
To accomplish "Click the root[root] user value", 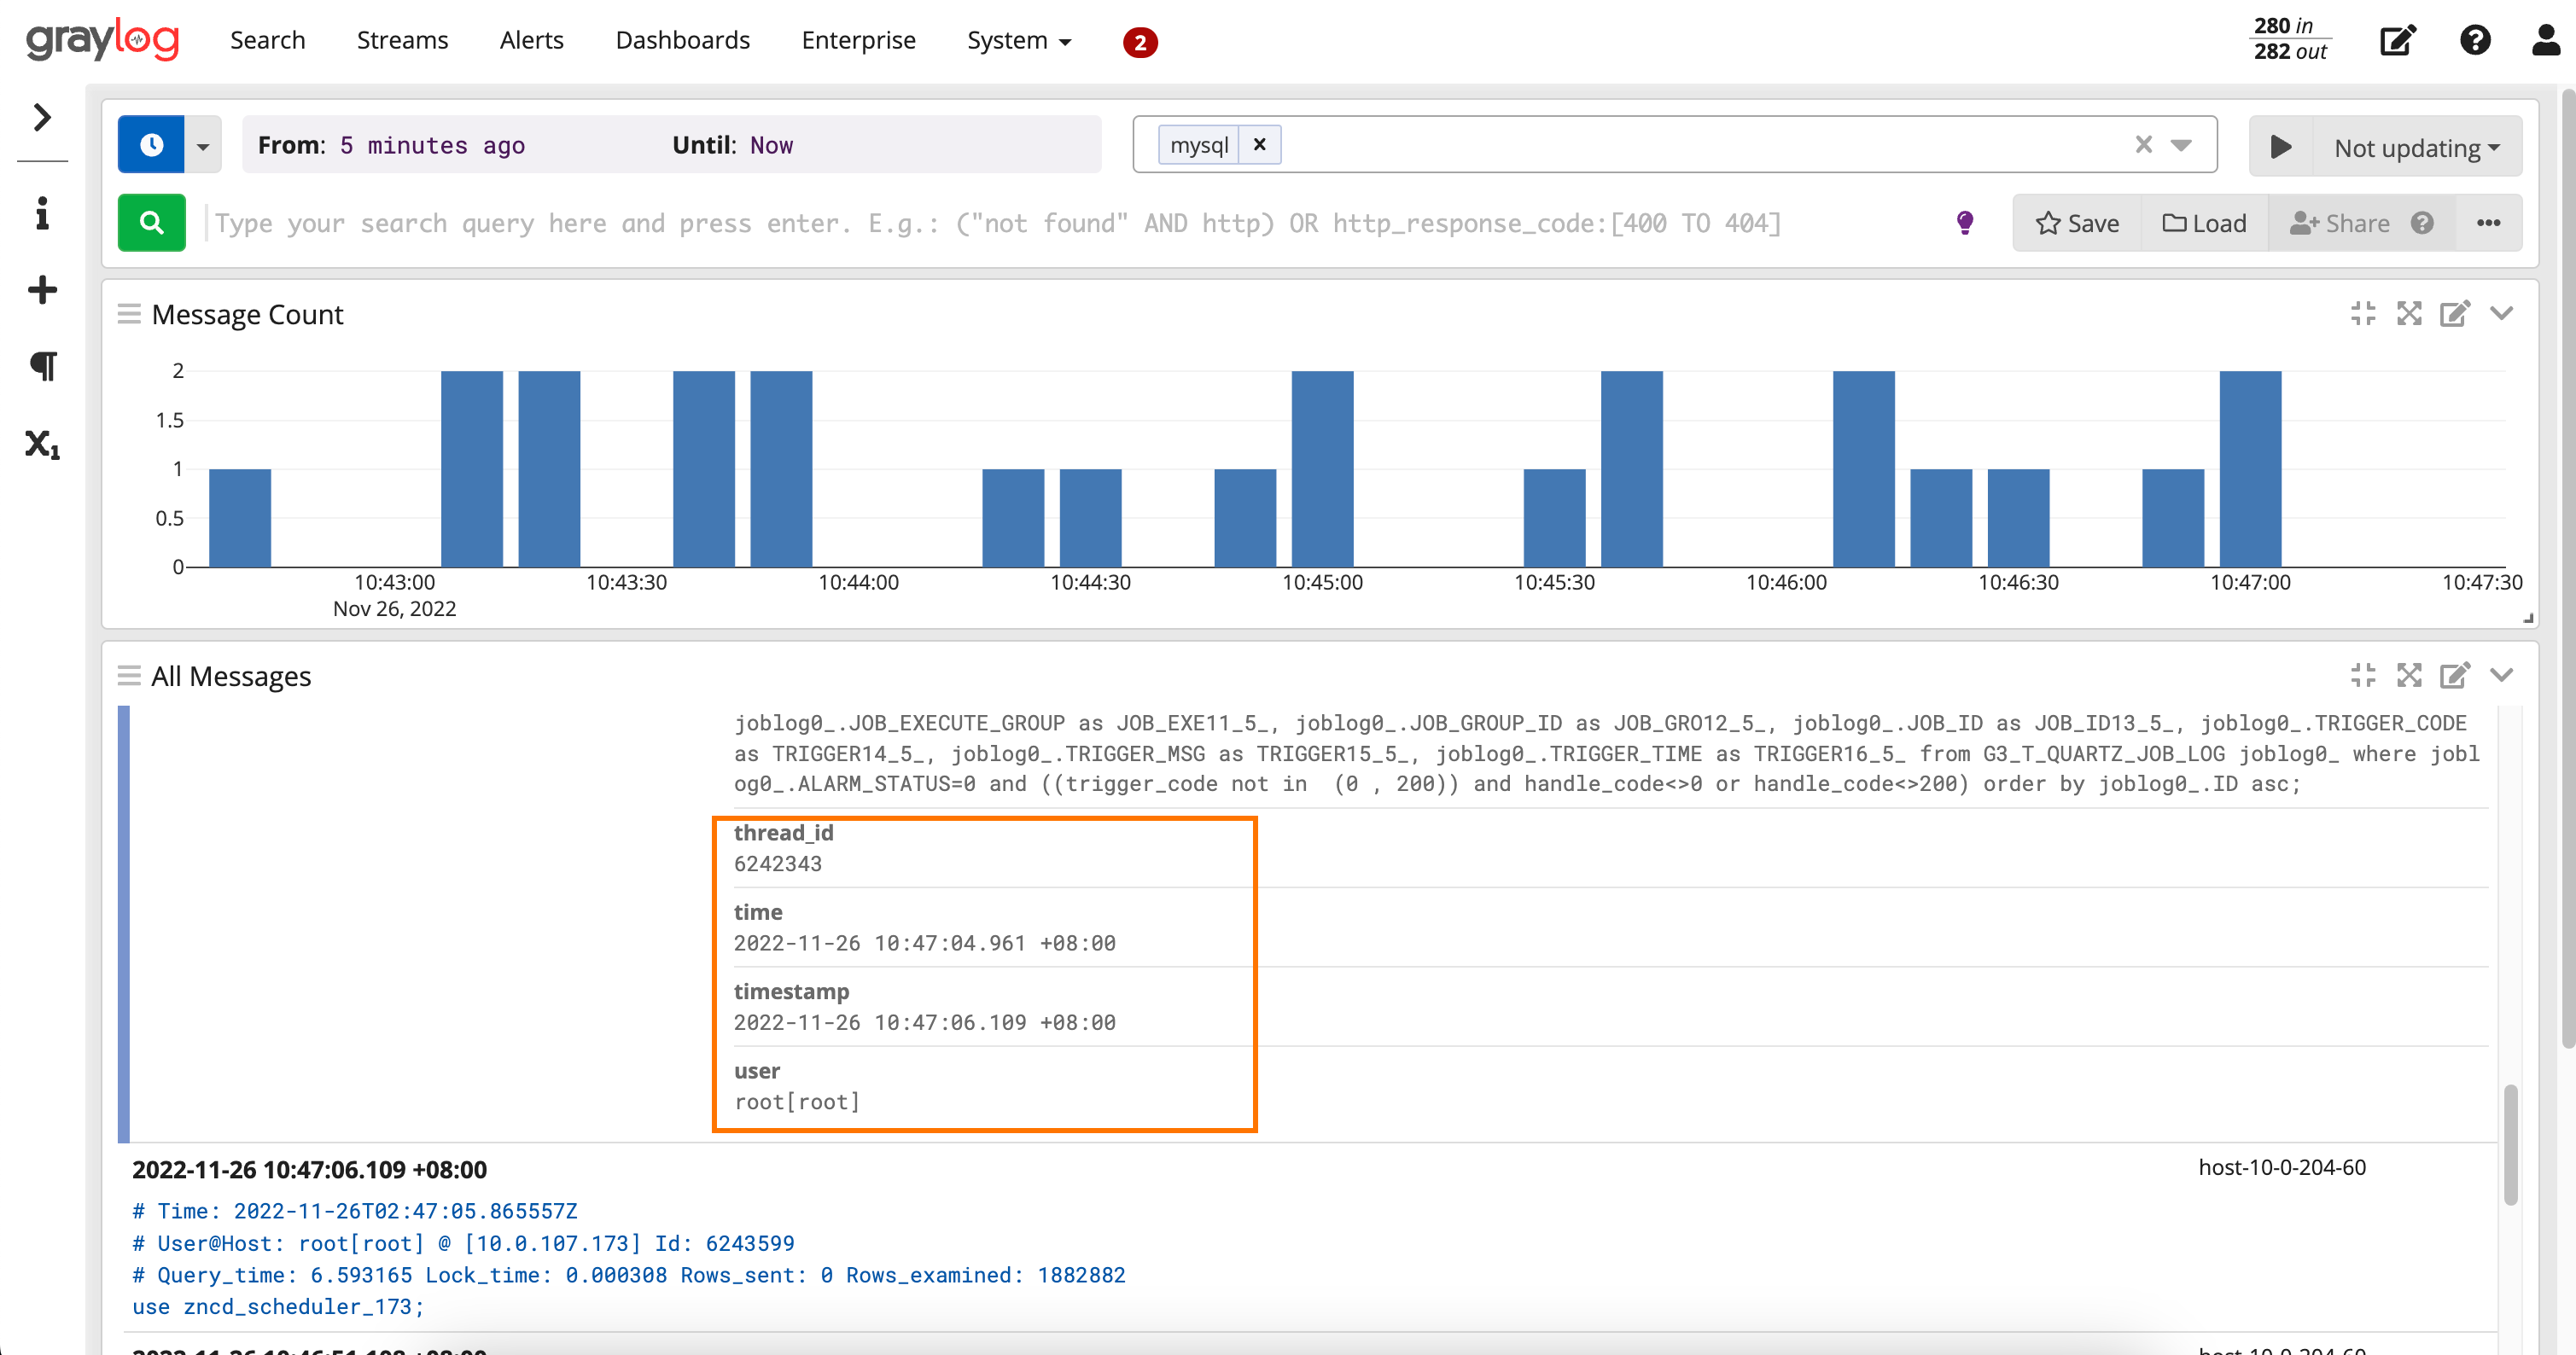I will 797,1102.
